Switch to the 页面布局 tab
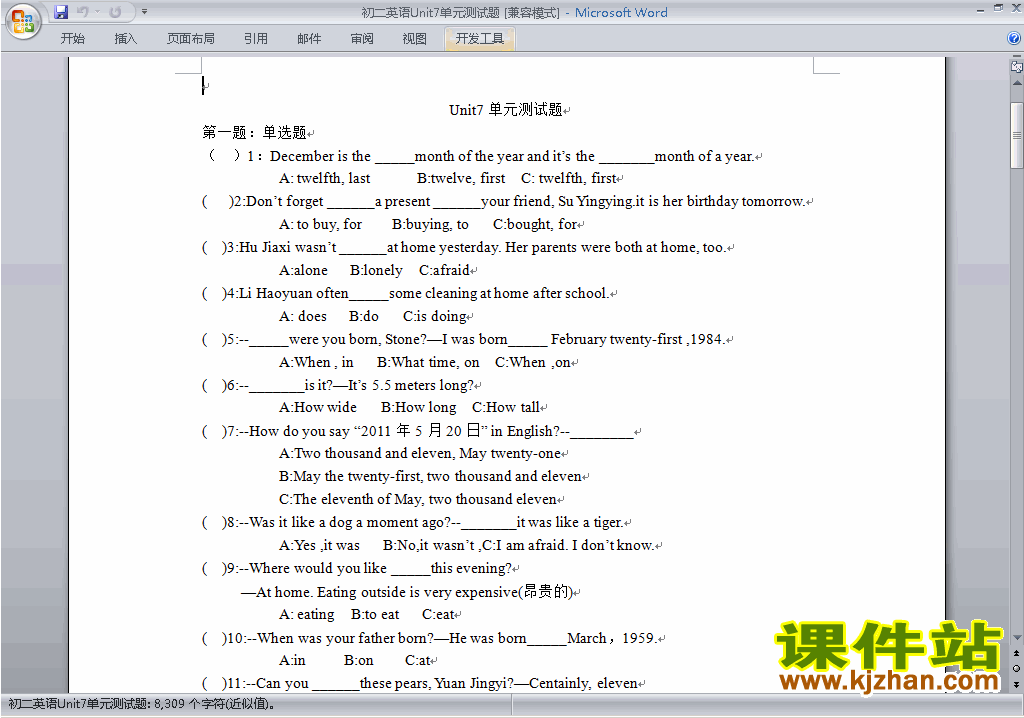The width and height of the screenshot is (1024, 718). coord(190,39)
